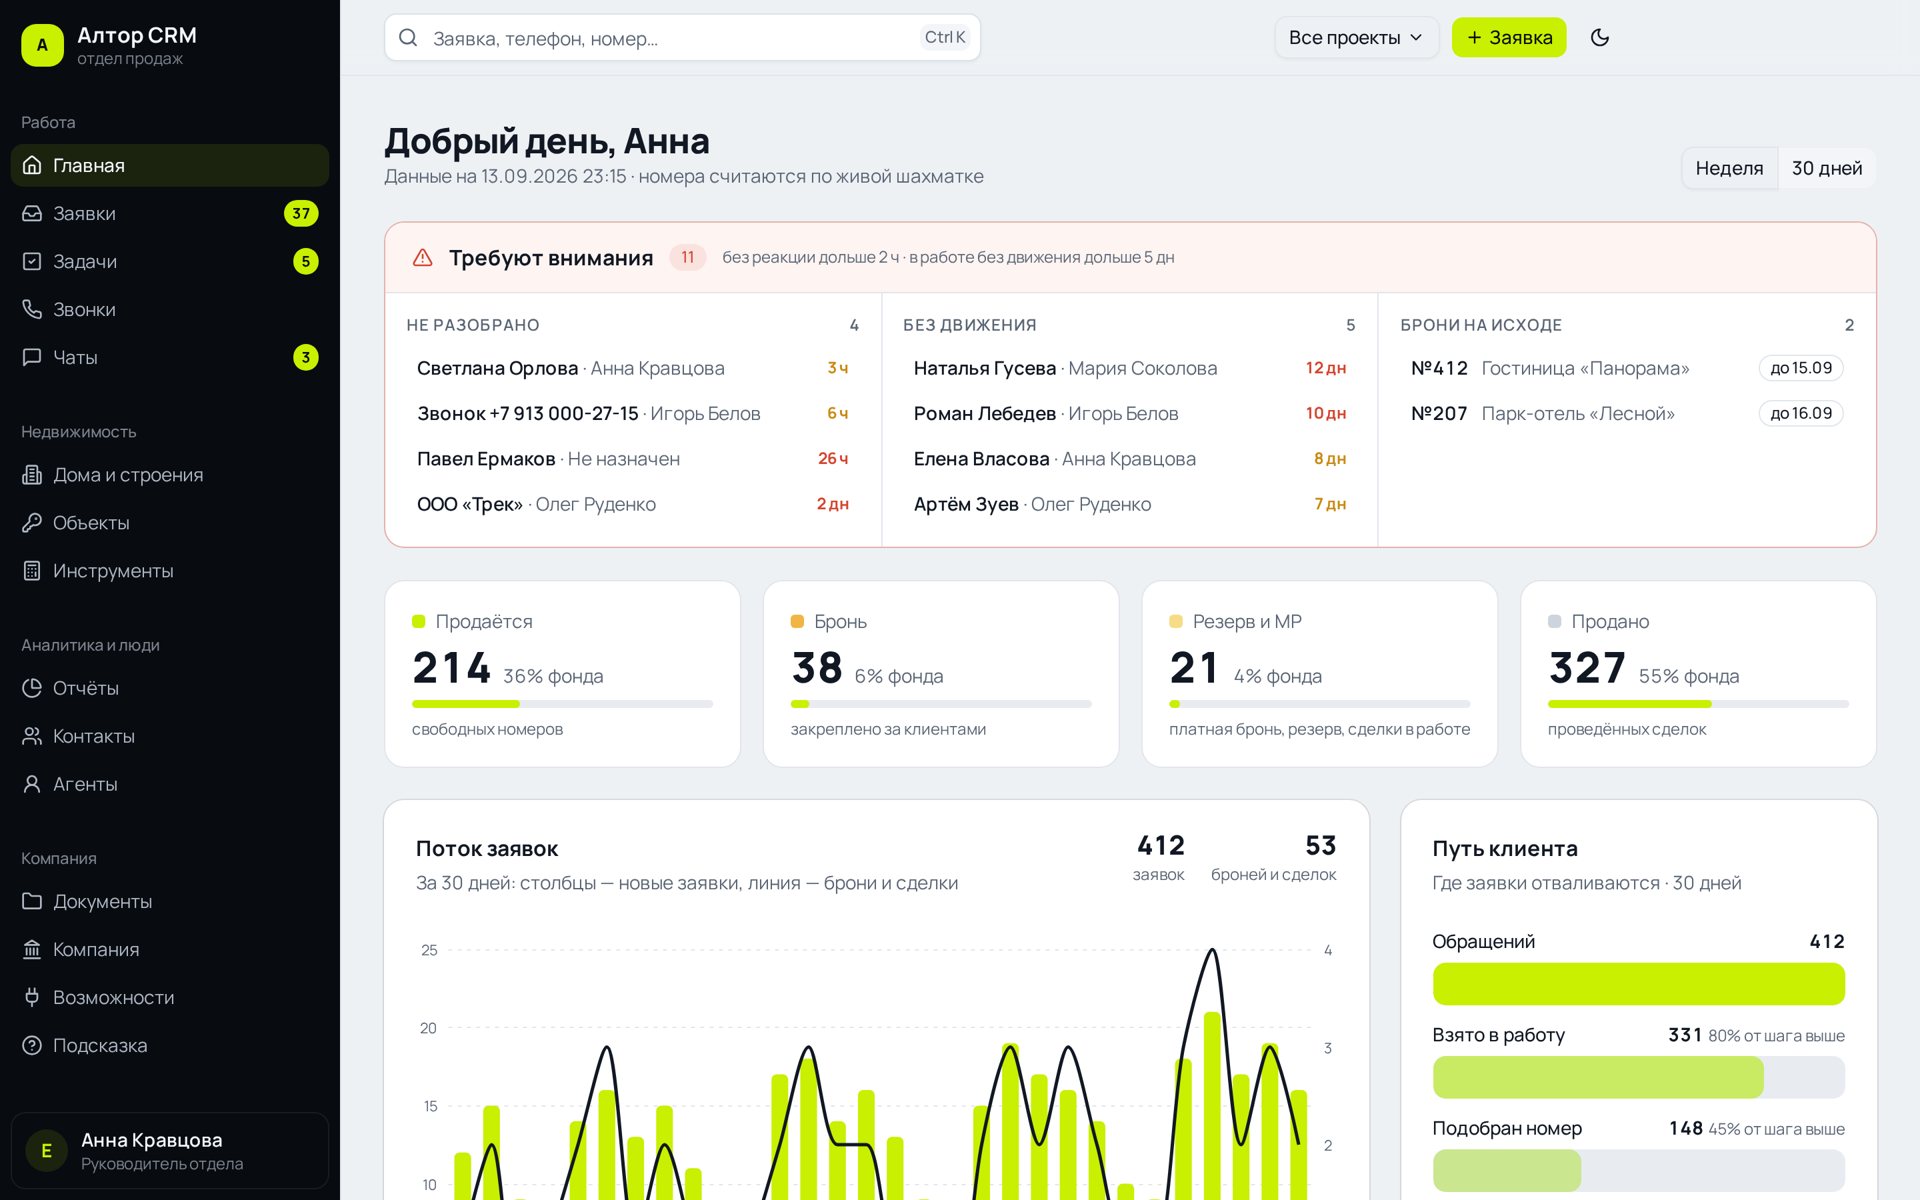Viewport: 1920px width, 1200px height.
Task: Open the Документы section
Action: pos(170,901)
